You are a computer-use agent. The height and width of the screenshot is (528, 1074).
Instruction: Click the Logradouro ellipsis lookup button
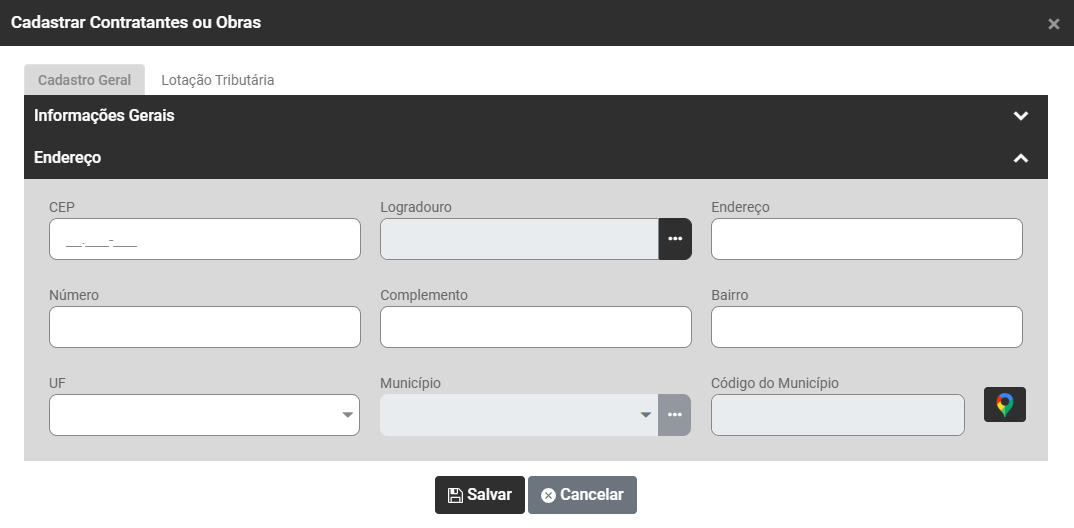[675, 239]
